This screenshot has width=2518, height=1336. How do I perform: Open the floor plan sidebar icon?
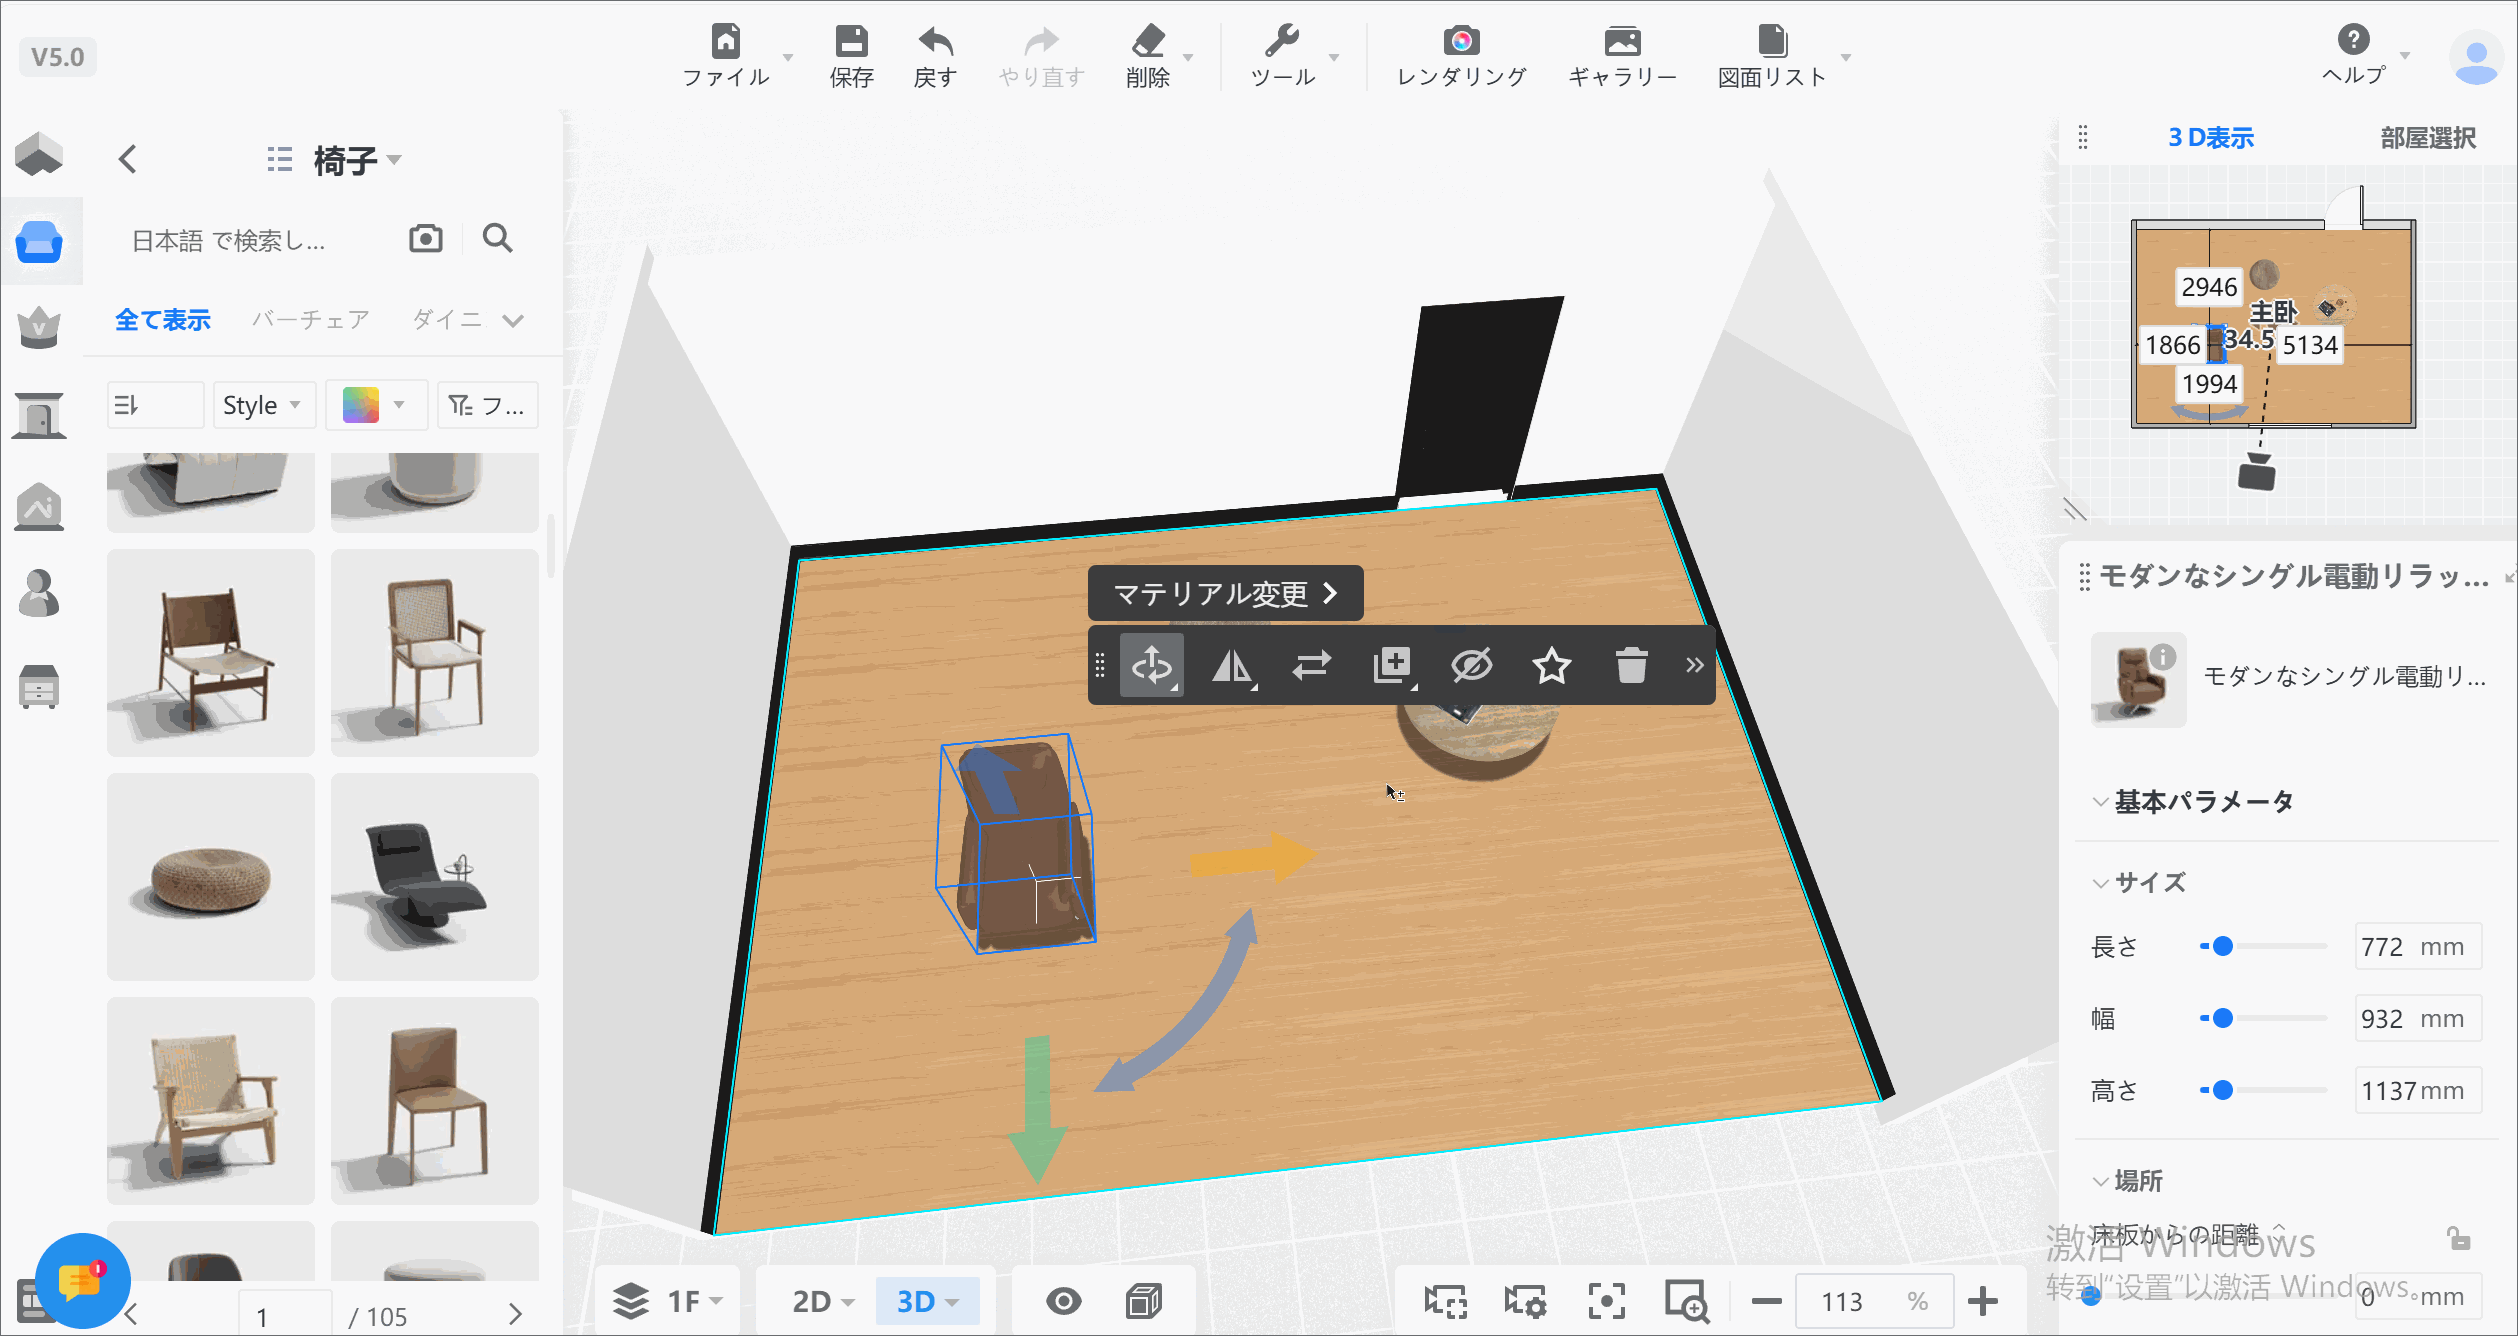[39, 154]
